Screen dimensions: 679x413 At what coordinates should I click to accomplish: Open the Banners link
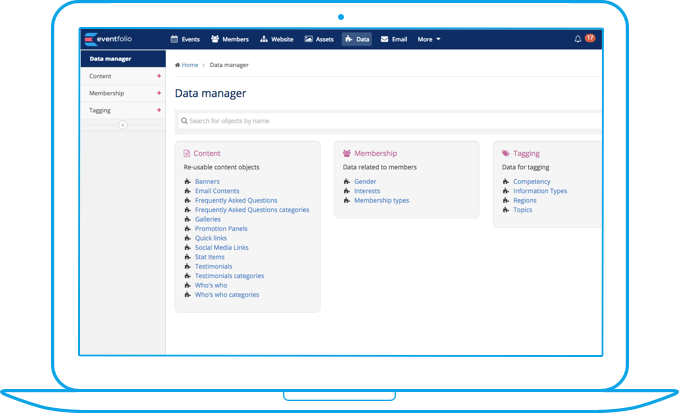pyautogui.click(x=207, y=181)
